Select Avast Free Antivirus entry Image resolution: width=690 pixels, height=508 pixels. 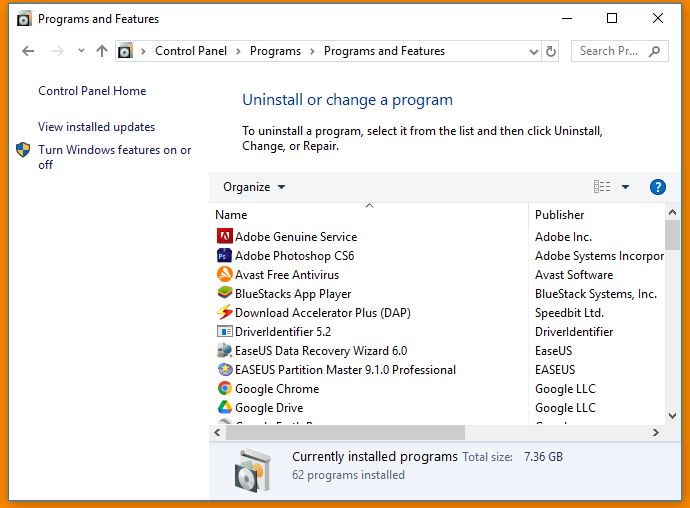click(287, 274)
